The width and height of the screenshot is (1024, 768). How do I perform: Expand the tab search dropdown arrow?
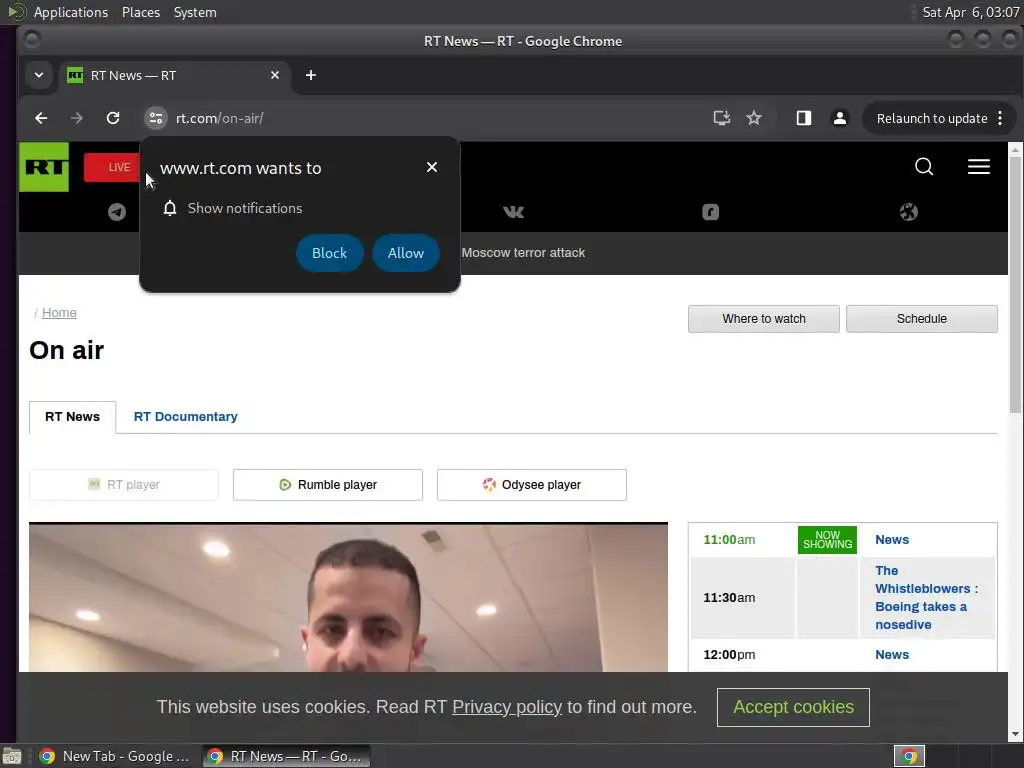pyautogui.click(x=39, y=75)
